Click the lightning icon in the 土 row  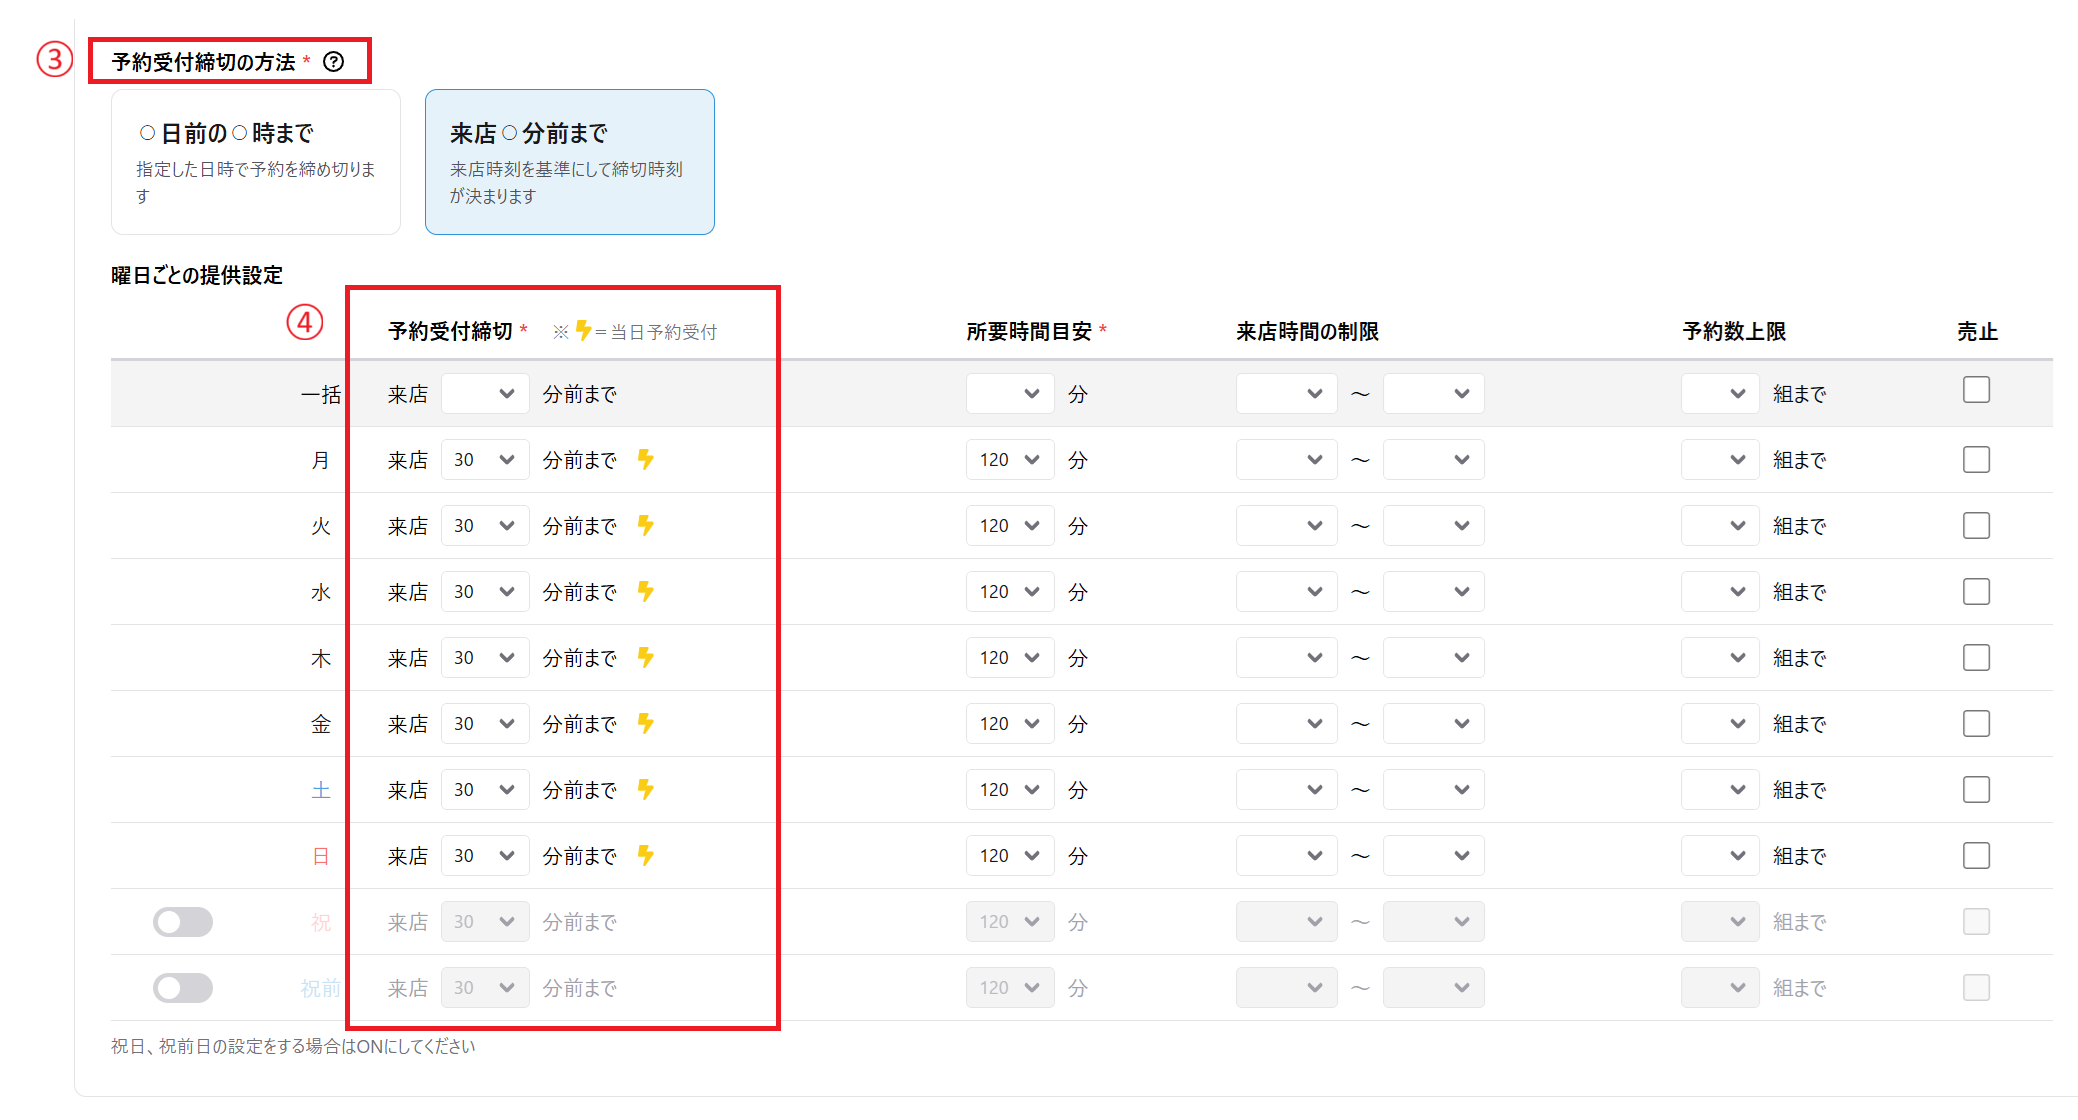coord(646,790)
